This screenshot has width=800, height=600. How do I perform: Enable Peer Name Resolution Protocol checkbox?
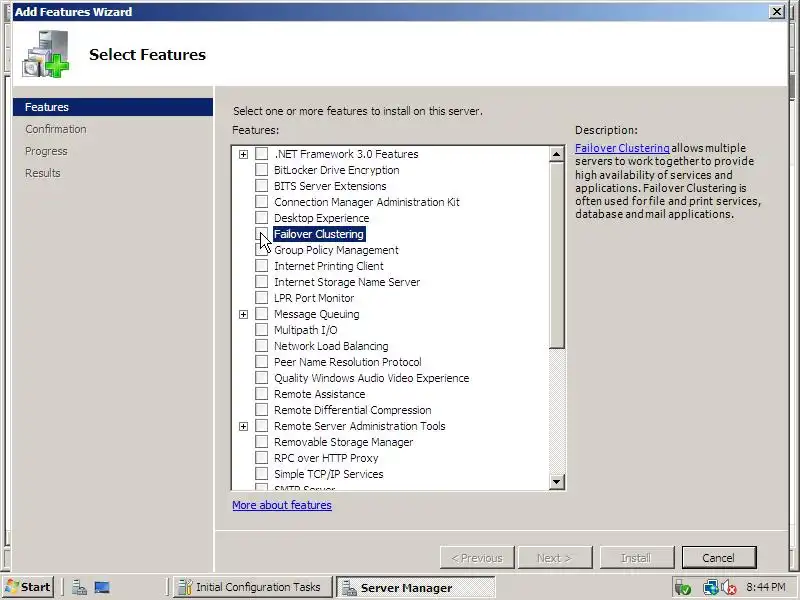click(x=261, y=362)
